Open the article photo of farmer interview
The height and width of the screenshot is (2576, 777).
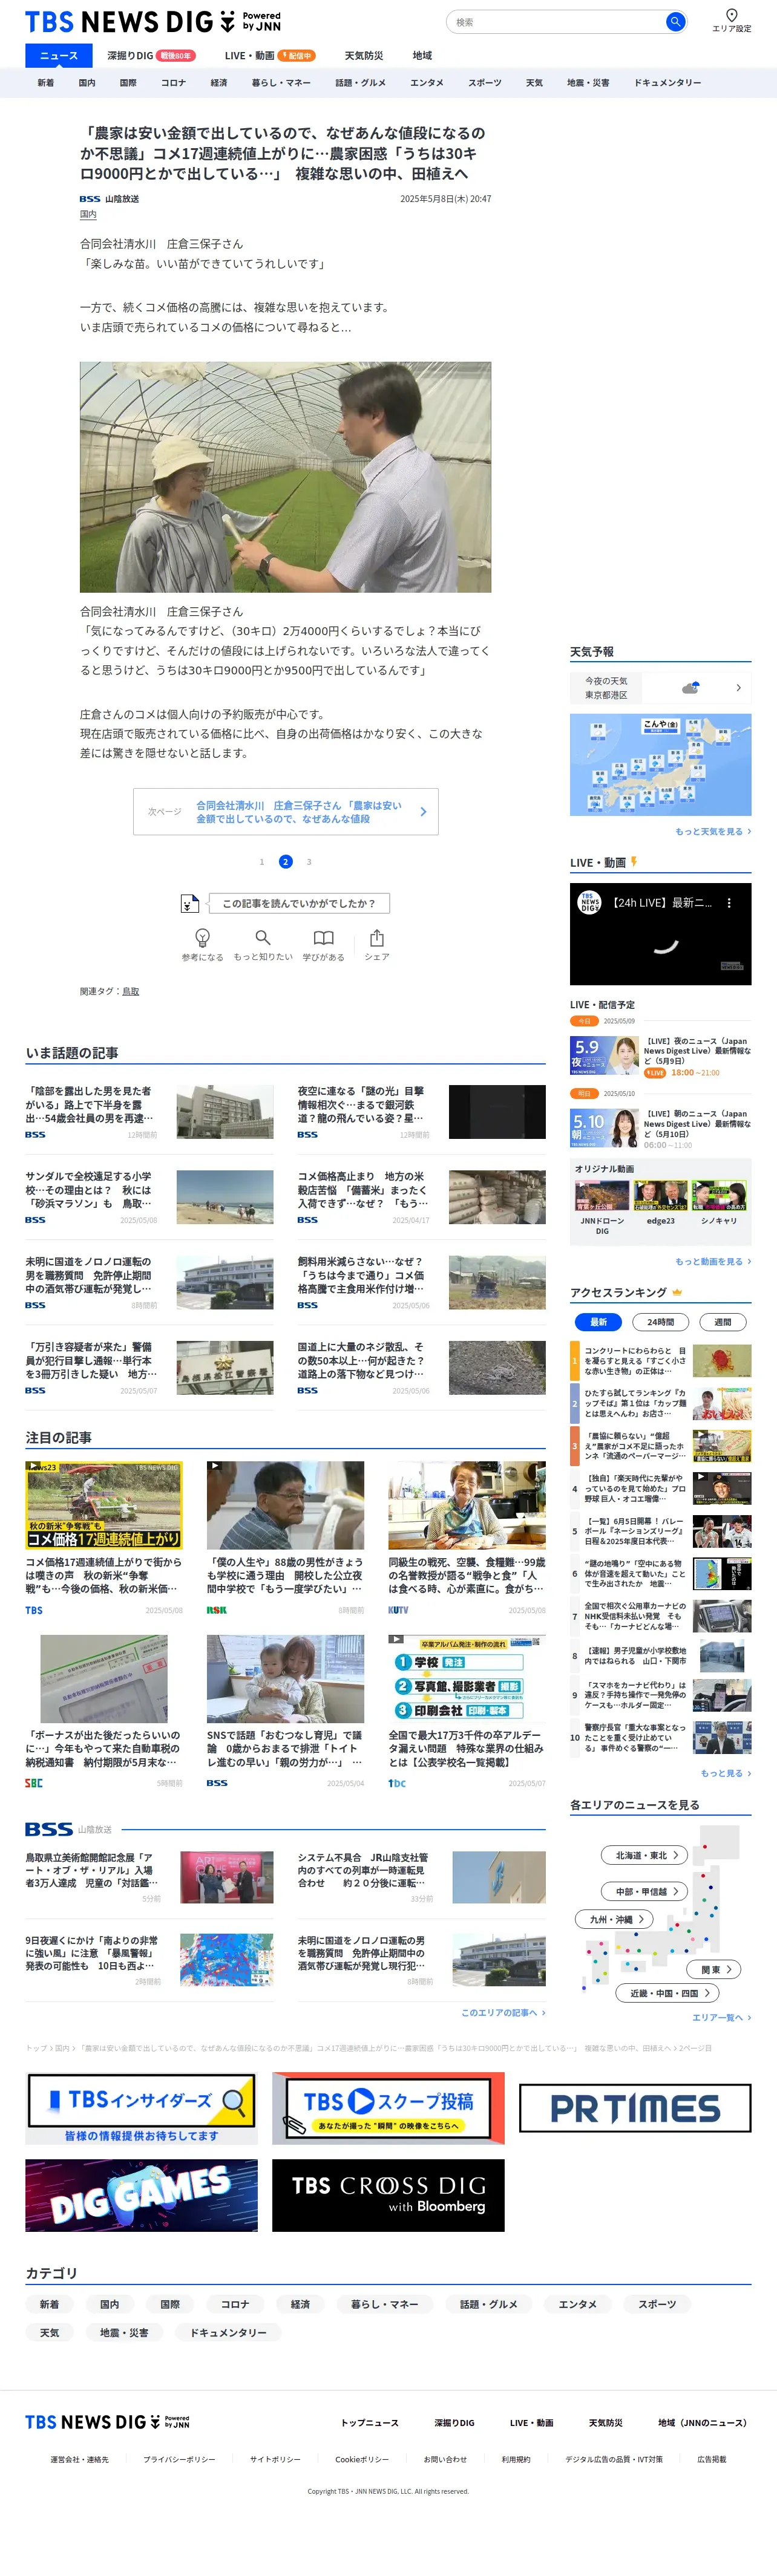pyautogui.click(x=285, y=477)
